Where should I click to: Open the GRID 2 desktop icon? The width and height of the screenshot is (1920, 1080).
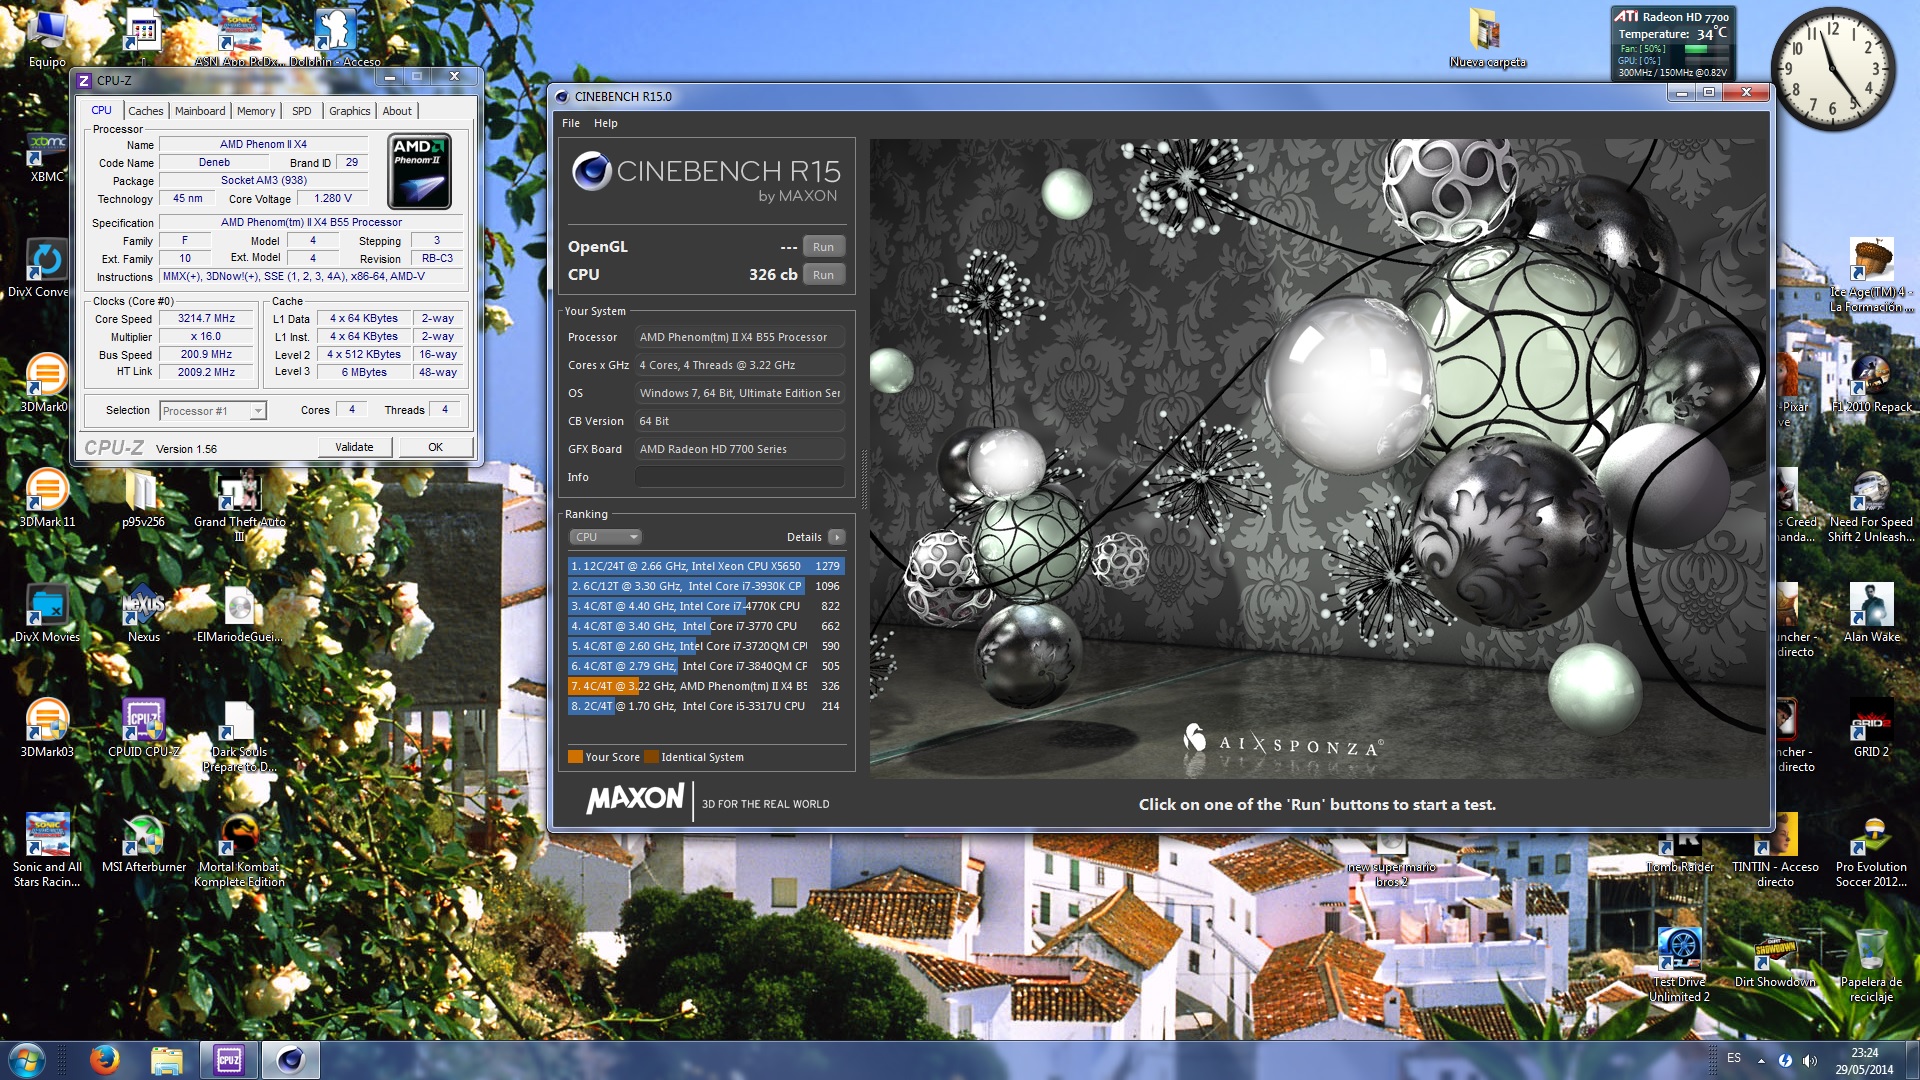1870,722
